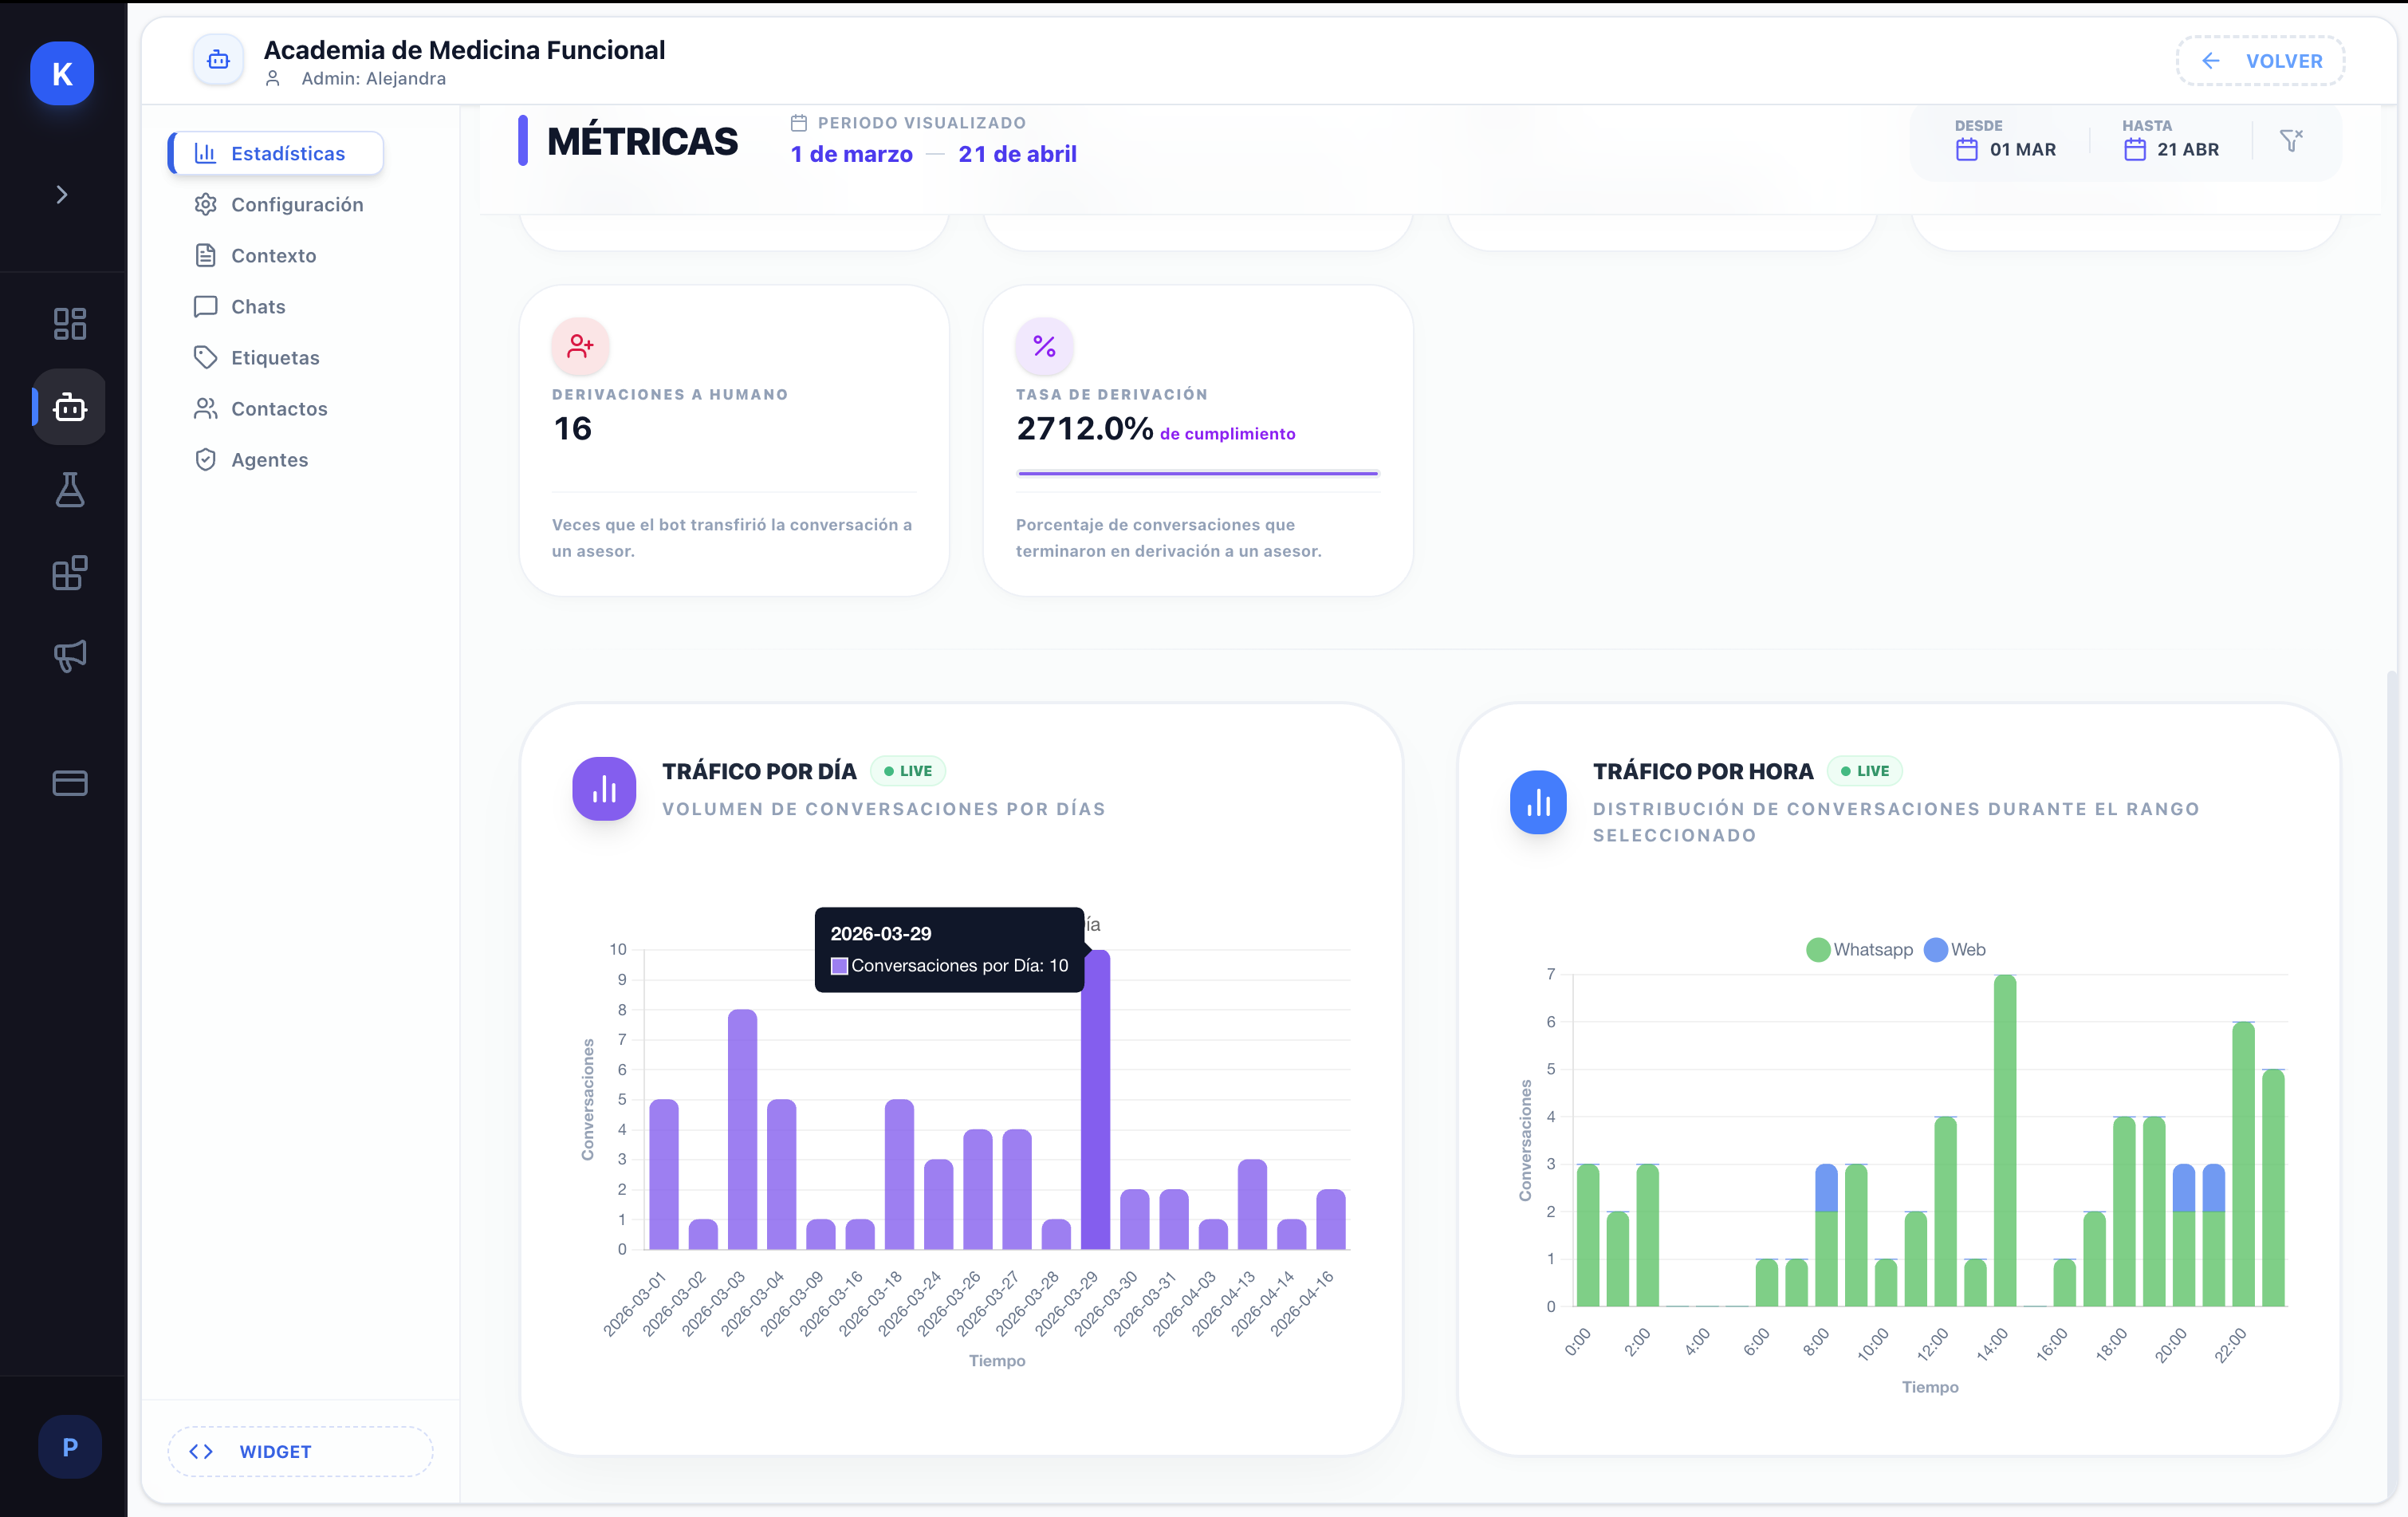The width and height of the screenshot is (2408, 1517).
Task: Click the derivaciones value 16
Action: [x=573, y=428]
